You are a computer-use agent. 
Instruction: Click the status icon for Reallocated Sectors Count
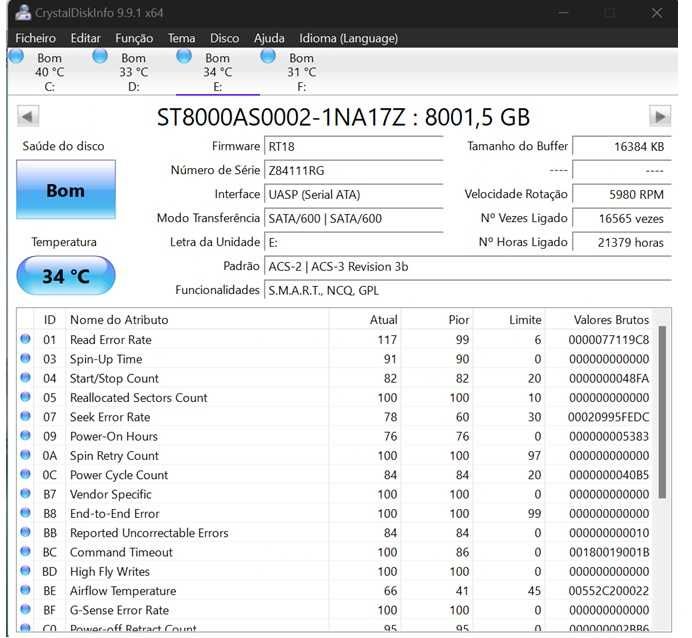click(x=25, y=397)
